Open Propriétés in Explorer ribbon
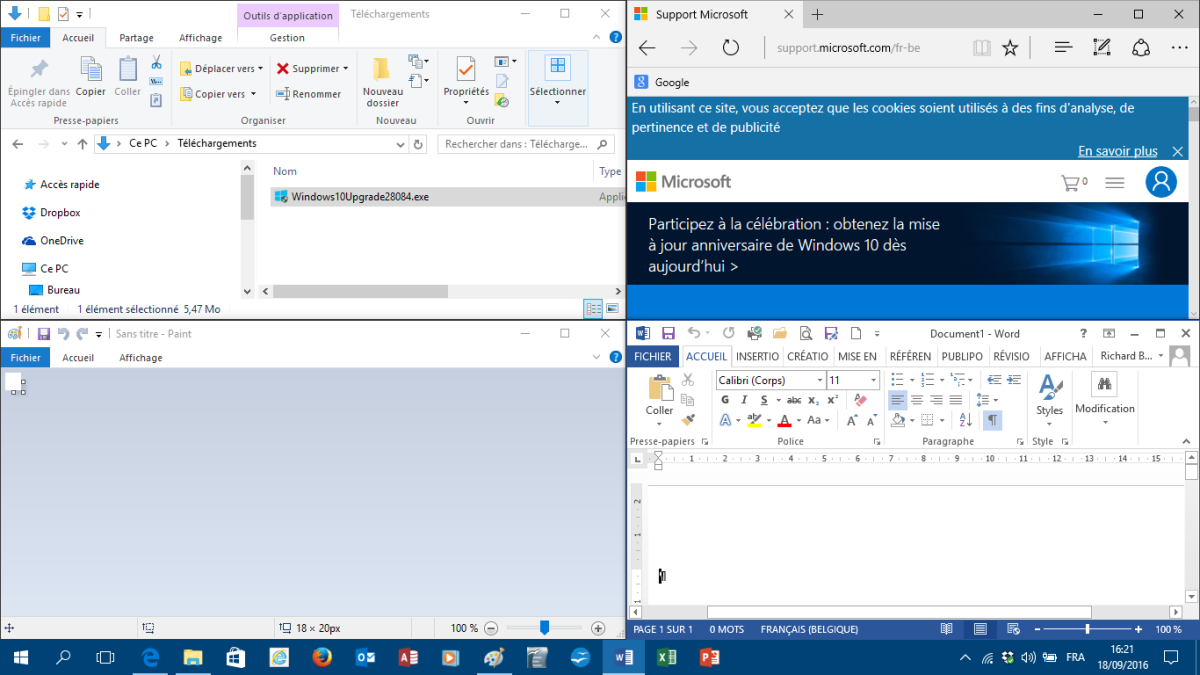 [x=466, y=82]
